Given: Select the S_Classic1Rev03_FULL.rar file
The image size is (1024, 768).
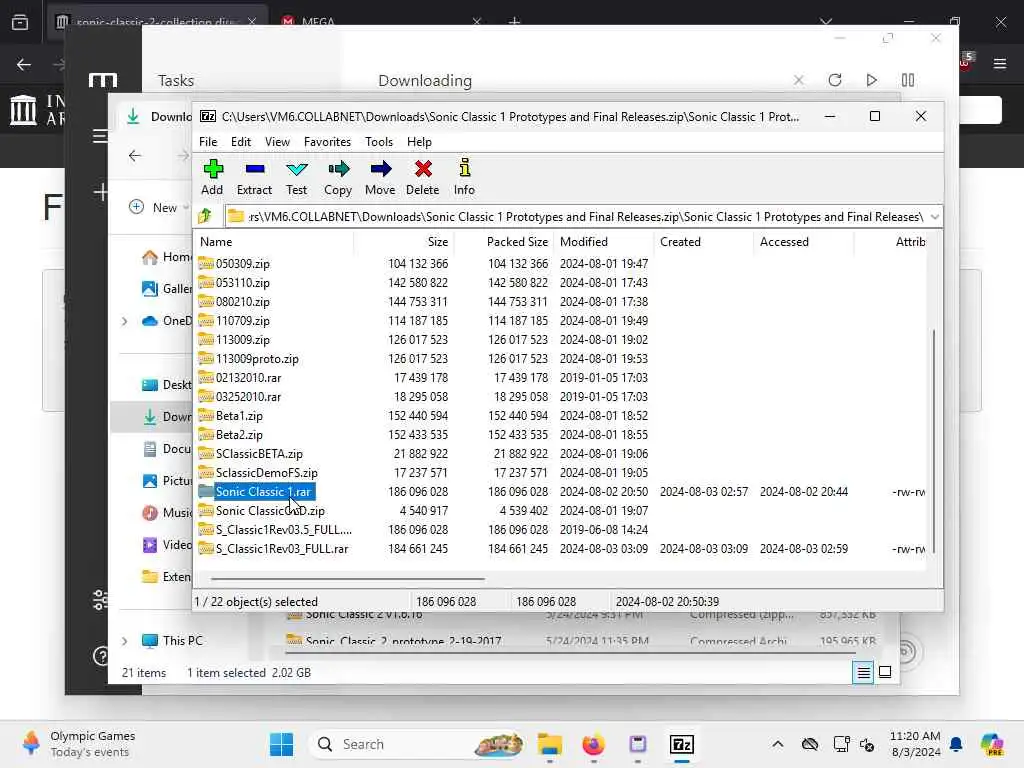Looking at the screenshot, I should tap(281, 549).
